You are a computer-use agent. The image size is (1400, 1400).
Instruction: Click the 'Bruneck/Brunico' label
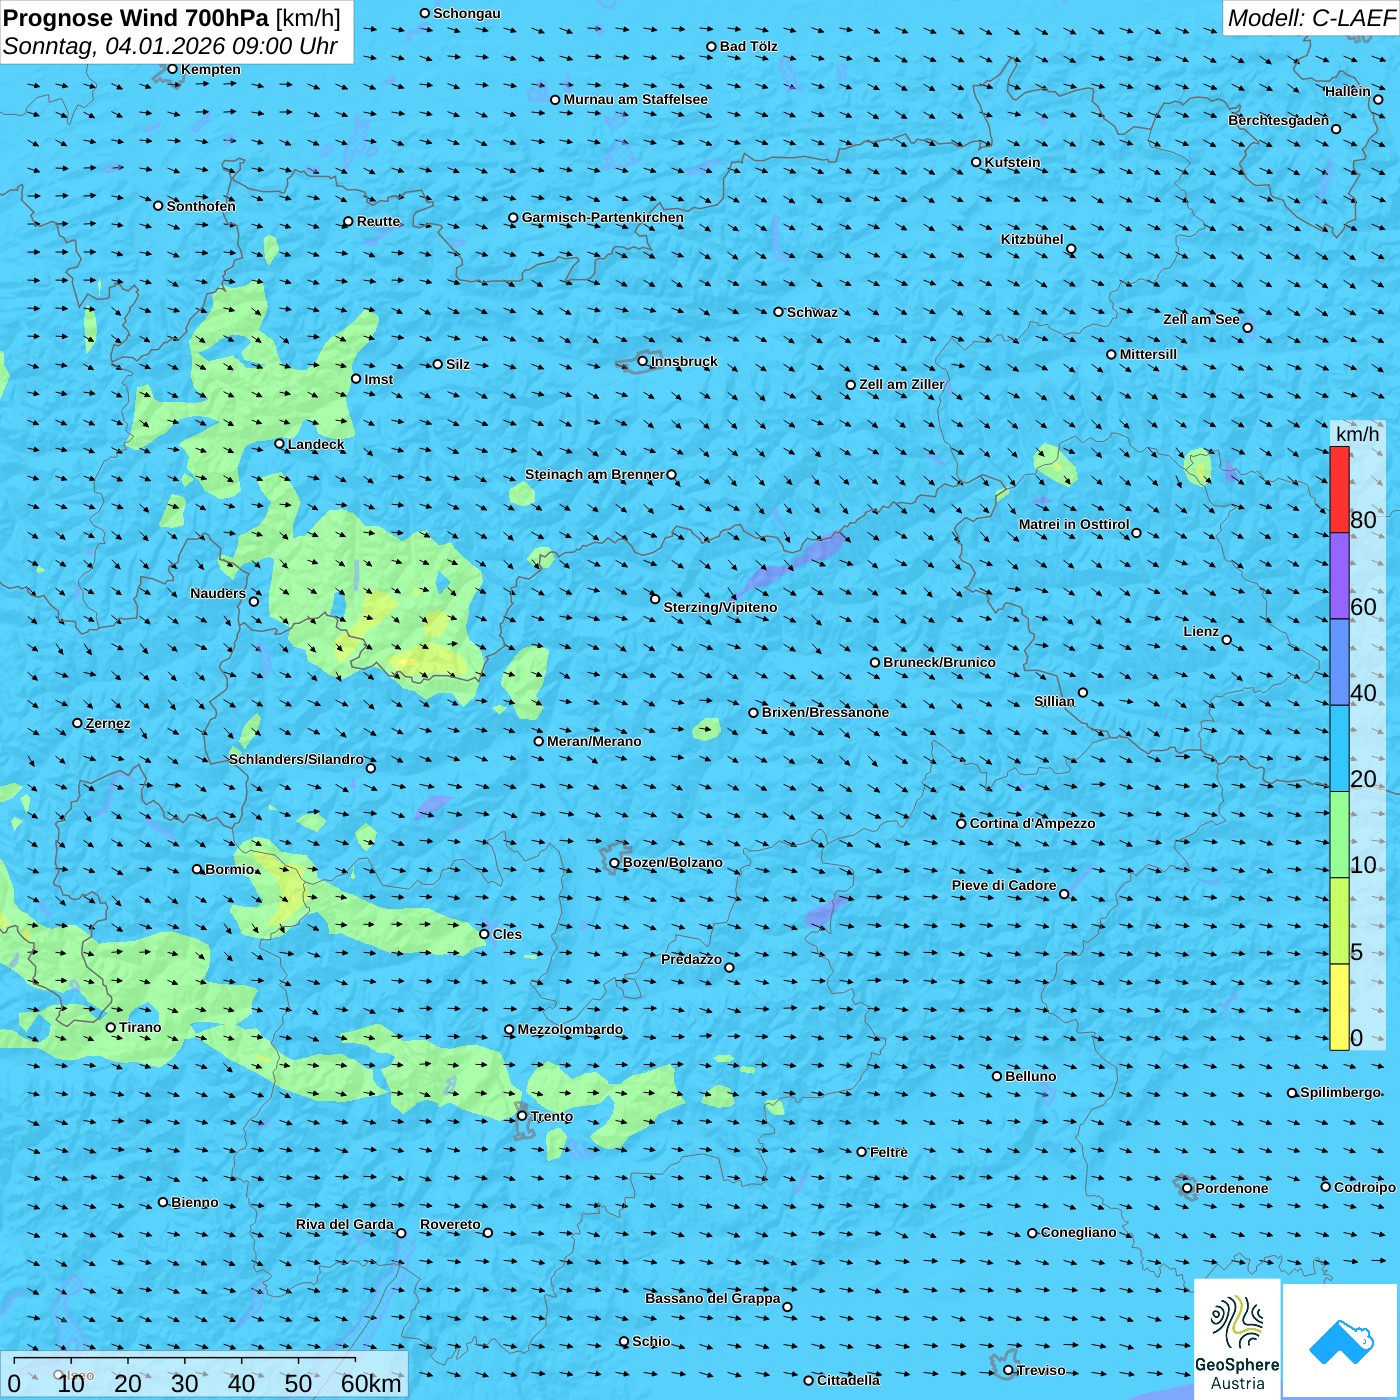pos(940,662)
